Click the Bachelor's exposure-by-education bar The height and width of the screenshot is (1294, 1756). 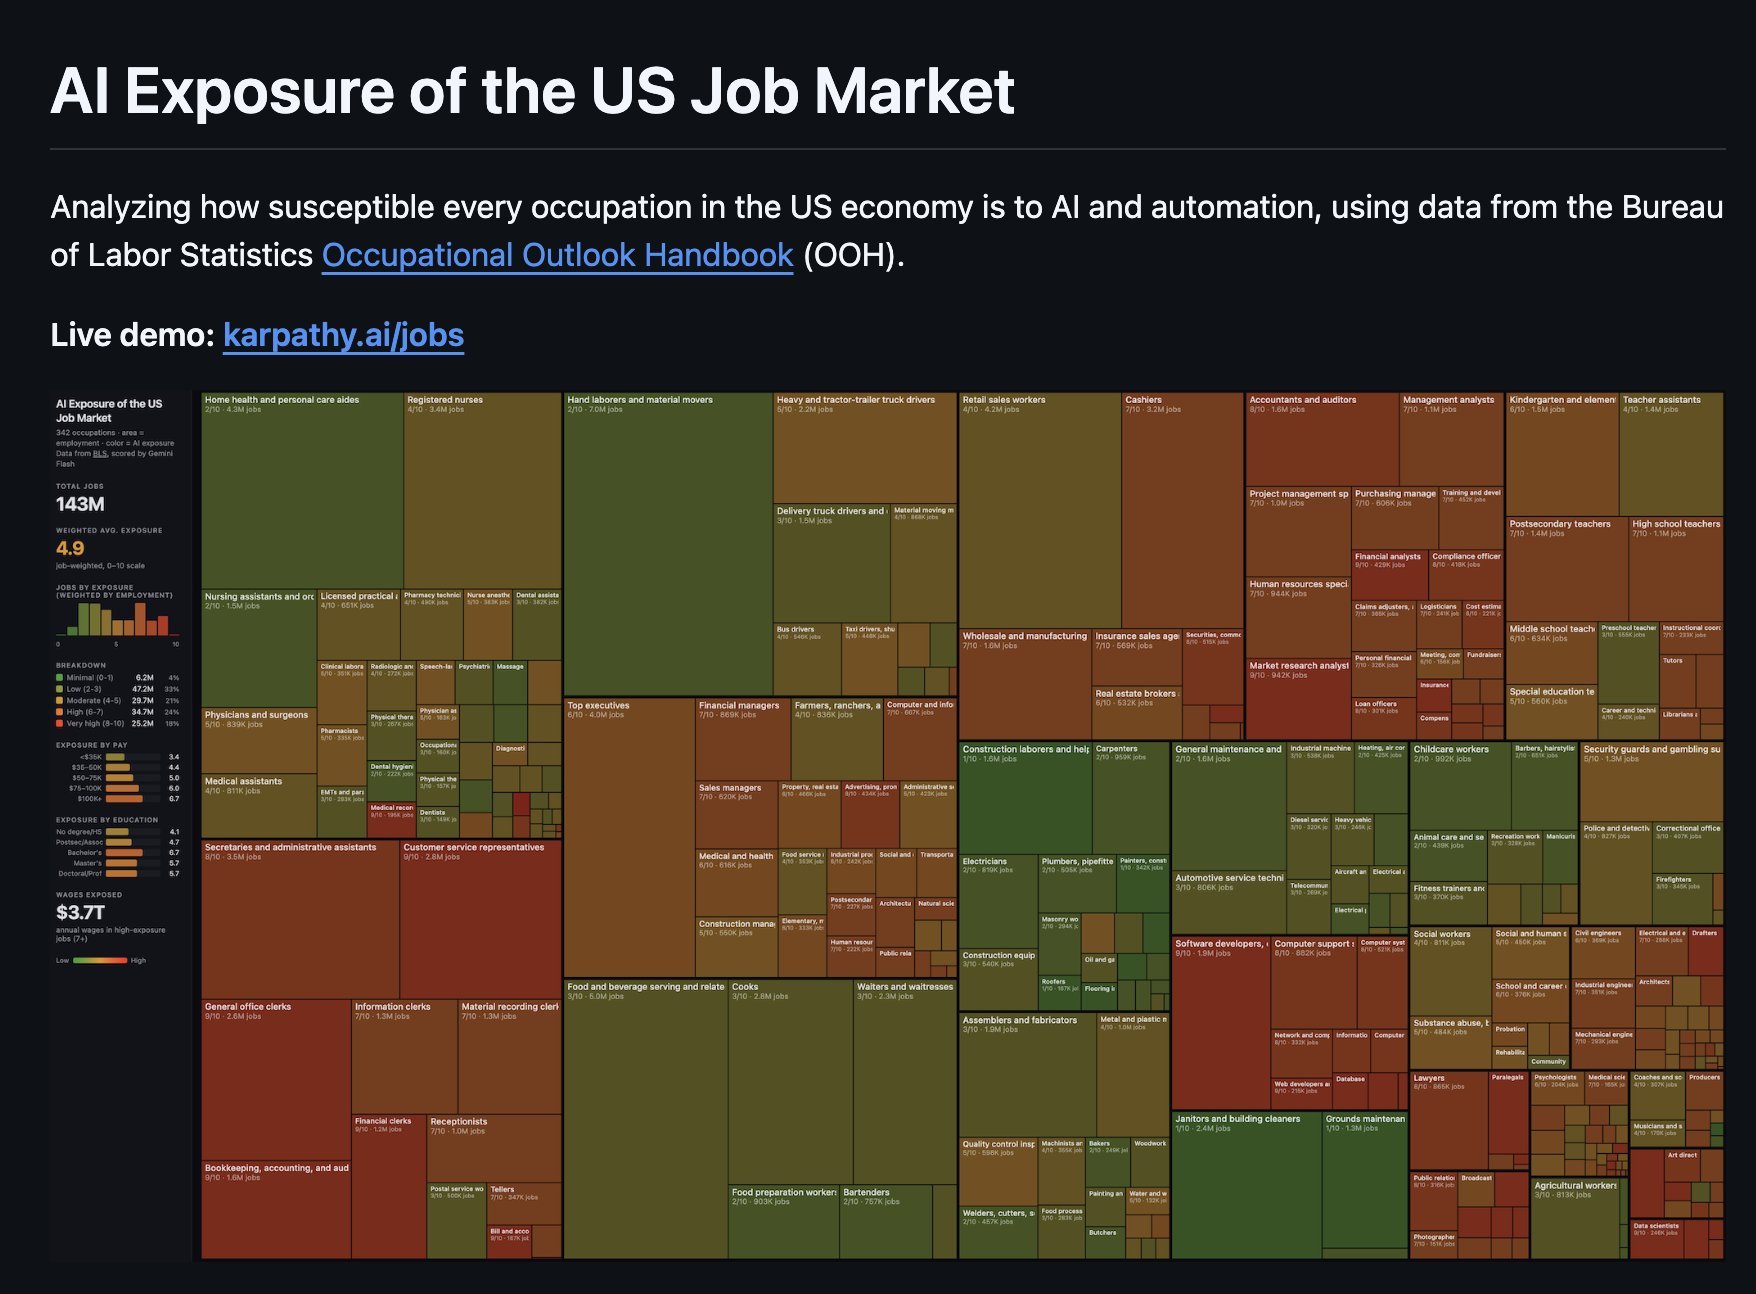point(125,851)
